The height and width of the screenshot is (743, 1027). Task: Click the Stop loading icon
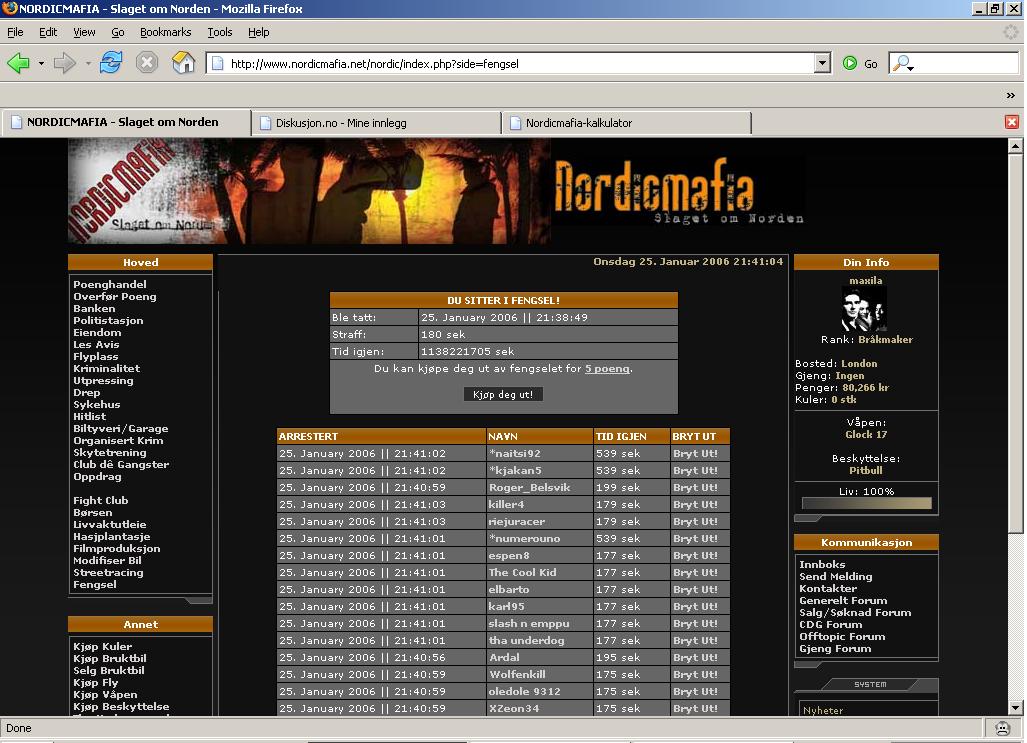[x=147, y=63]
